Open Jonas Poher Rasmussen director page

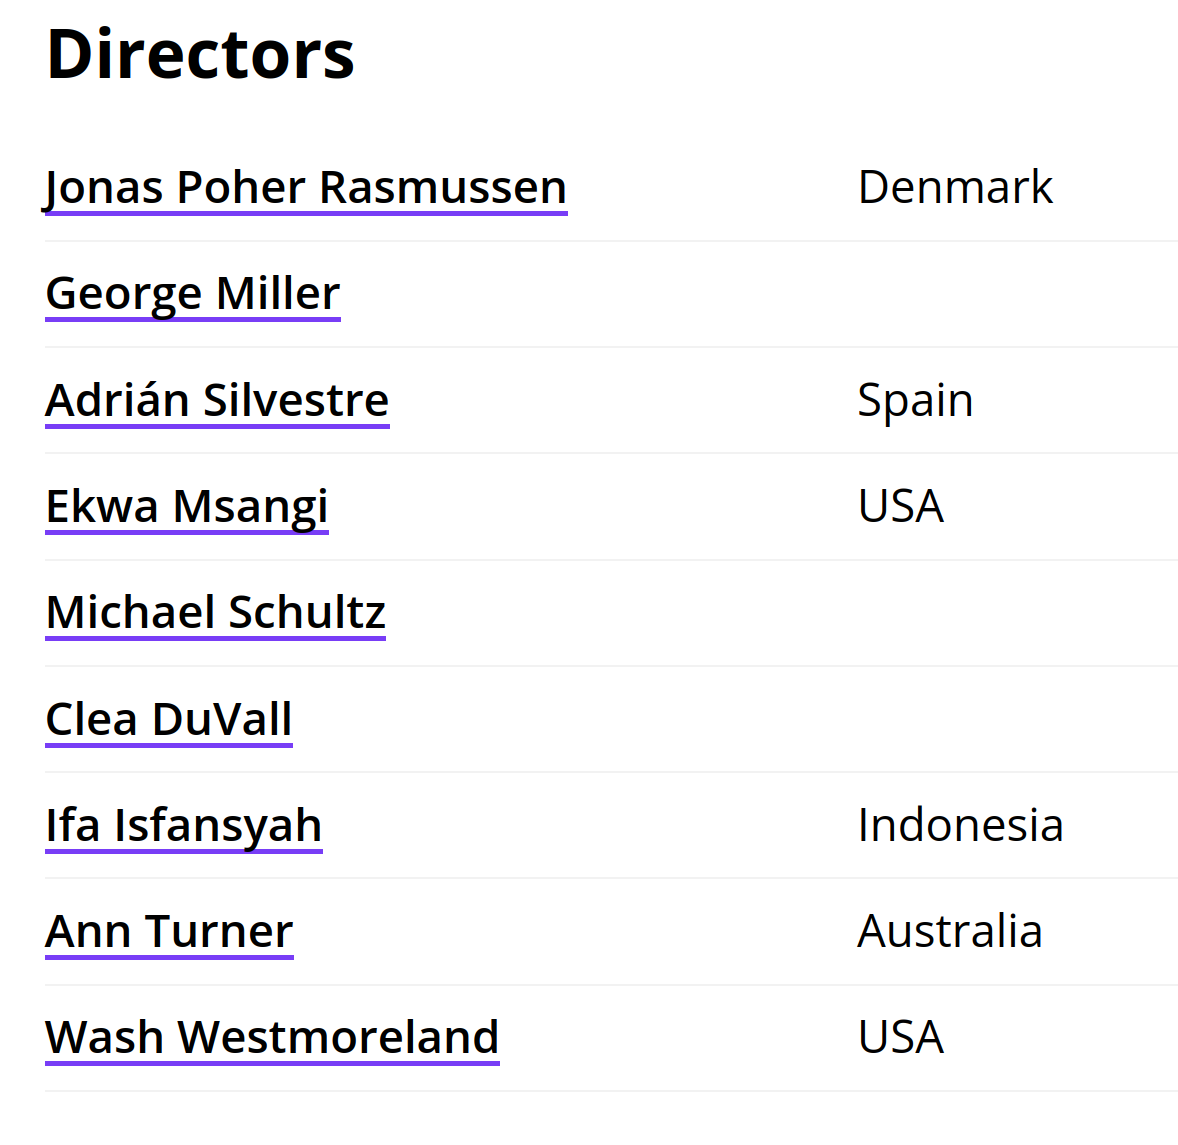pos(306,188)
